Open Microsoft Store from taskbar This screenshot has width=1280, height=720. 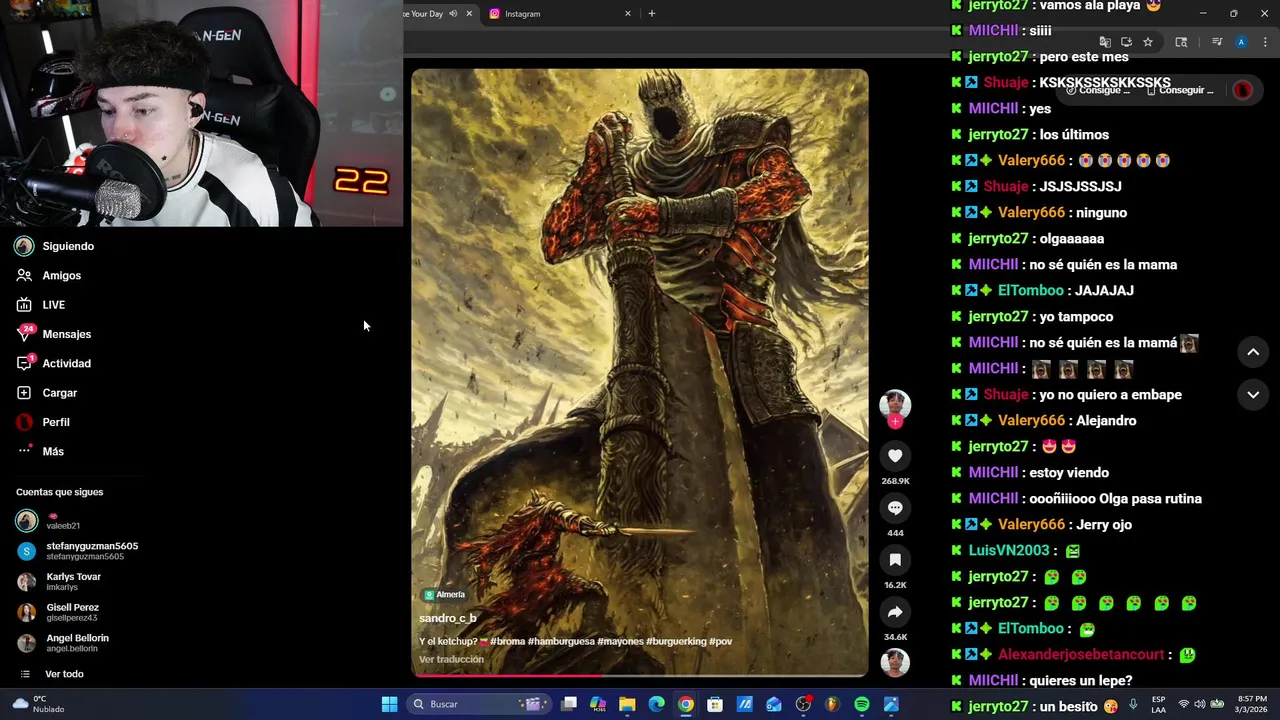(715, 704)
